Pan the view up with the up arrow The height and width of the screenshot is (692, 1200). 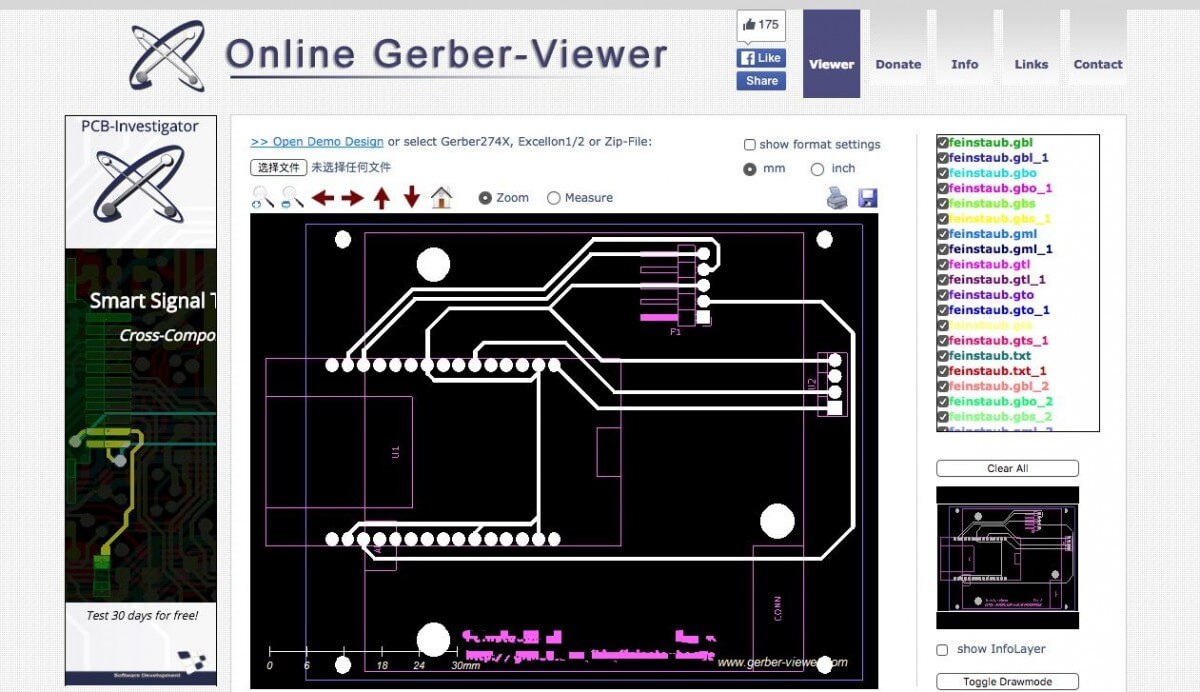[x=381, y=198]
